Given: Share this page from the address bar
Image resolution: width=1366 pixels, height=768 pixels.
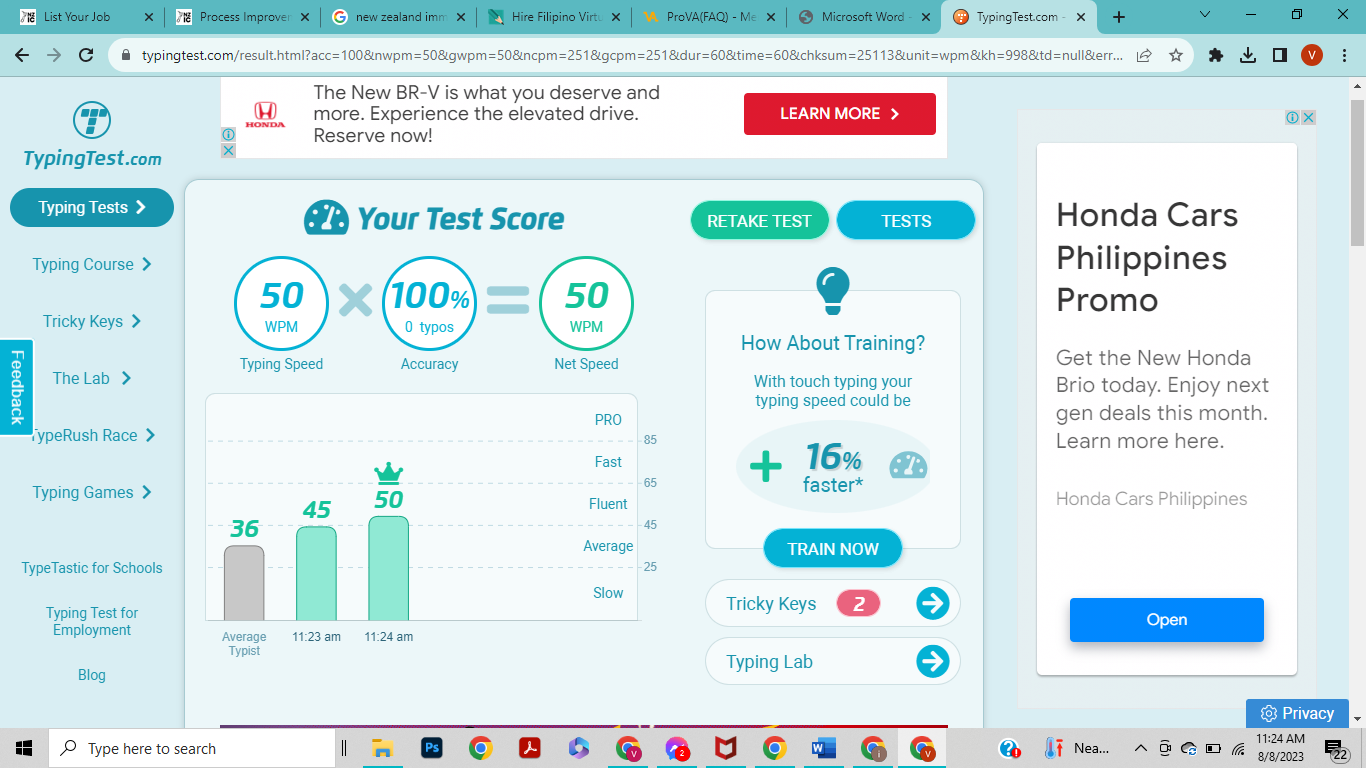Looking at the screenshot, I should [1144, 56].
